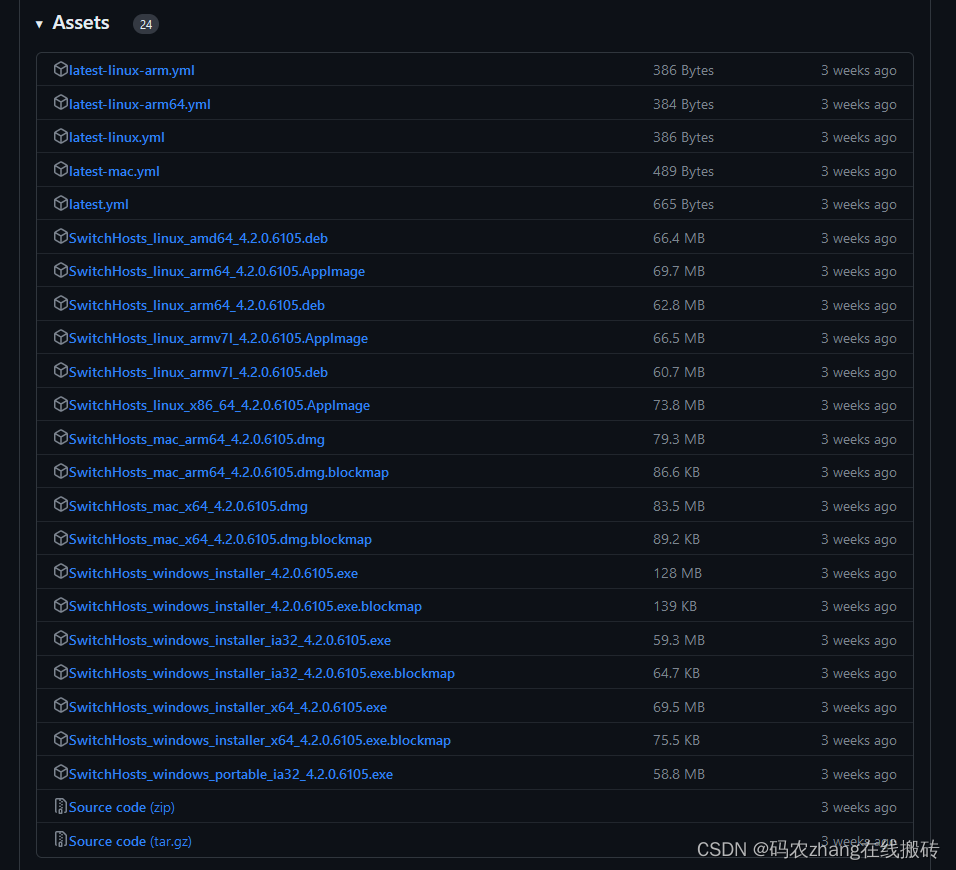
Task: Download Source code (tar.gz)
Action: [130, 842]
